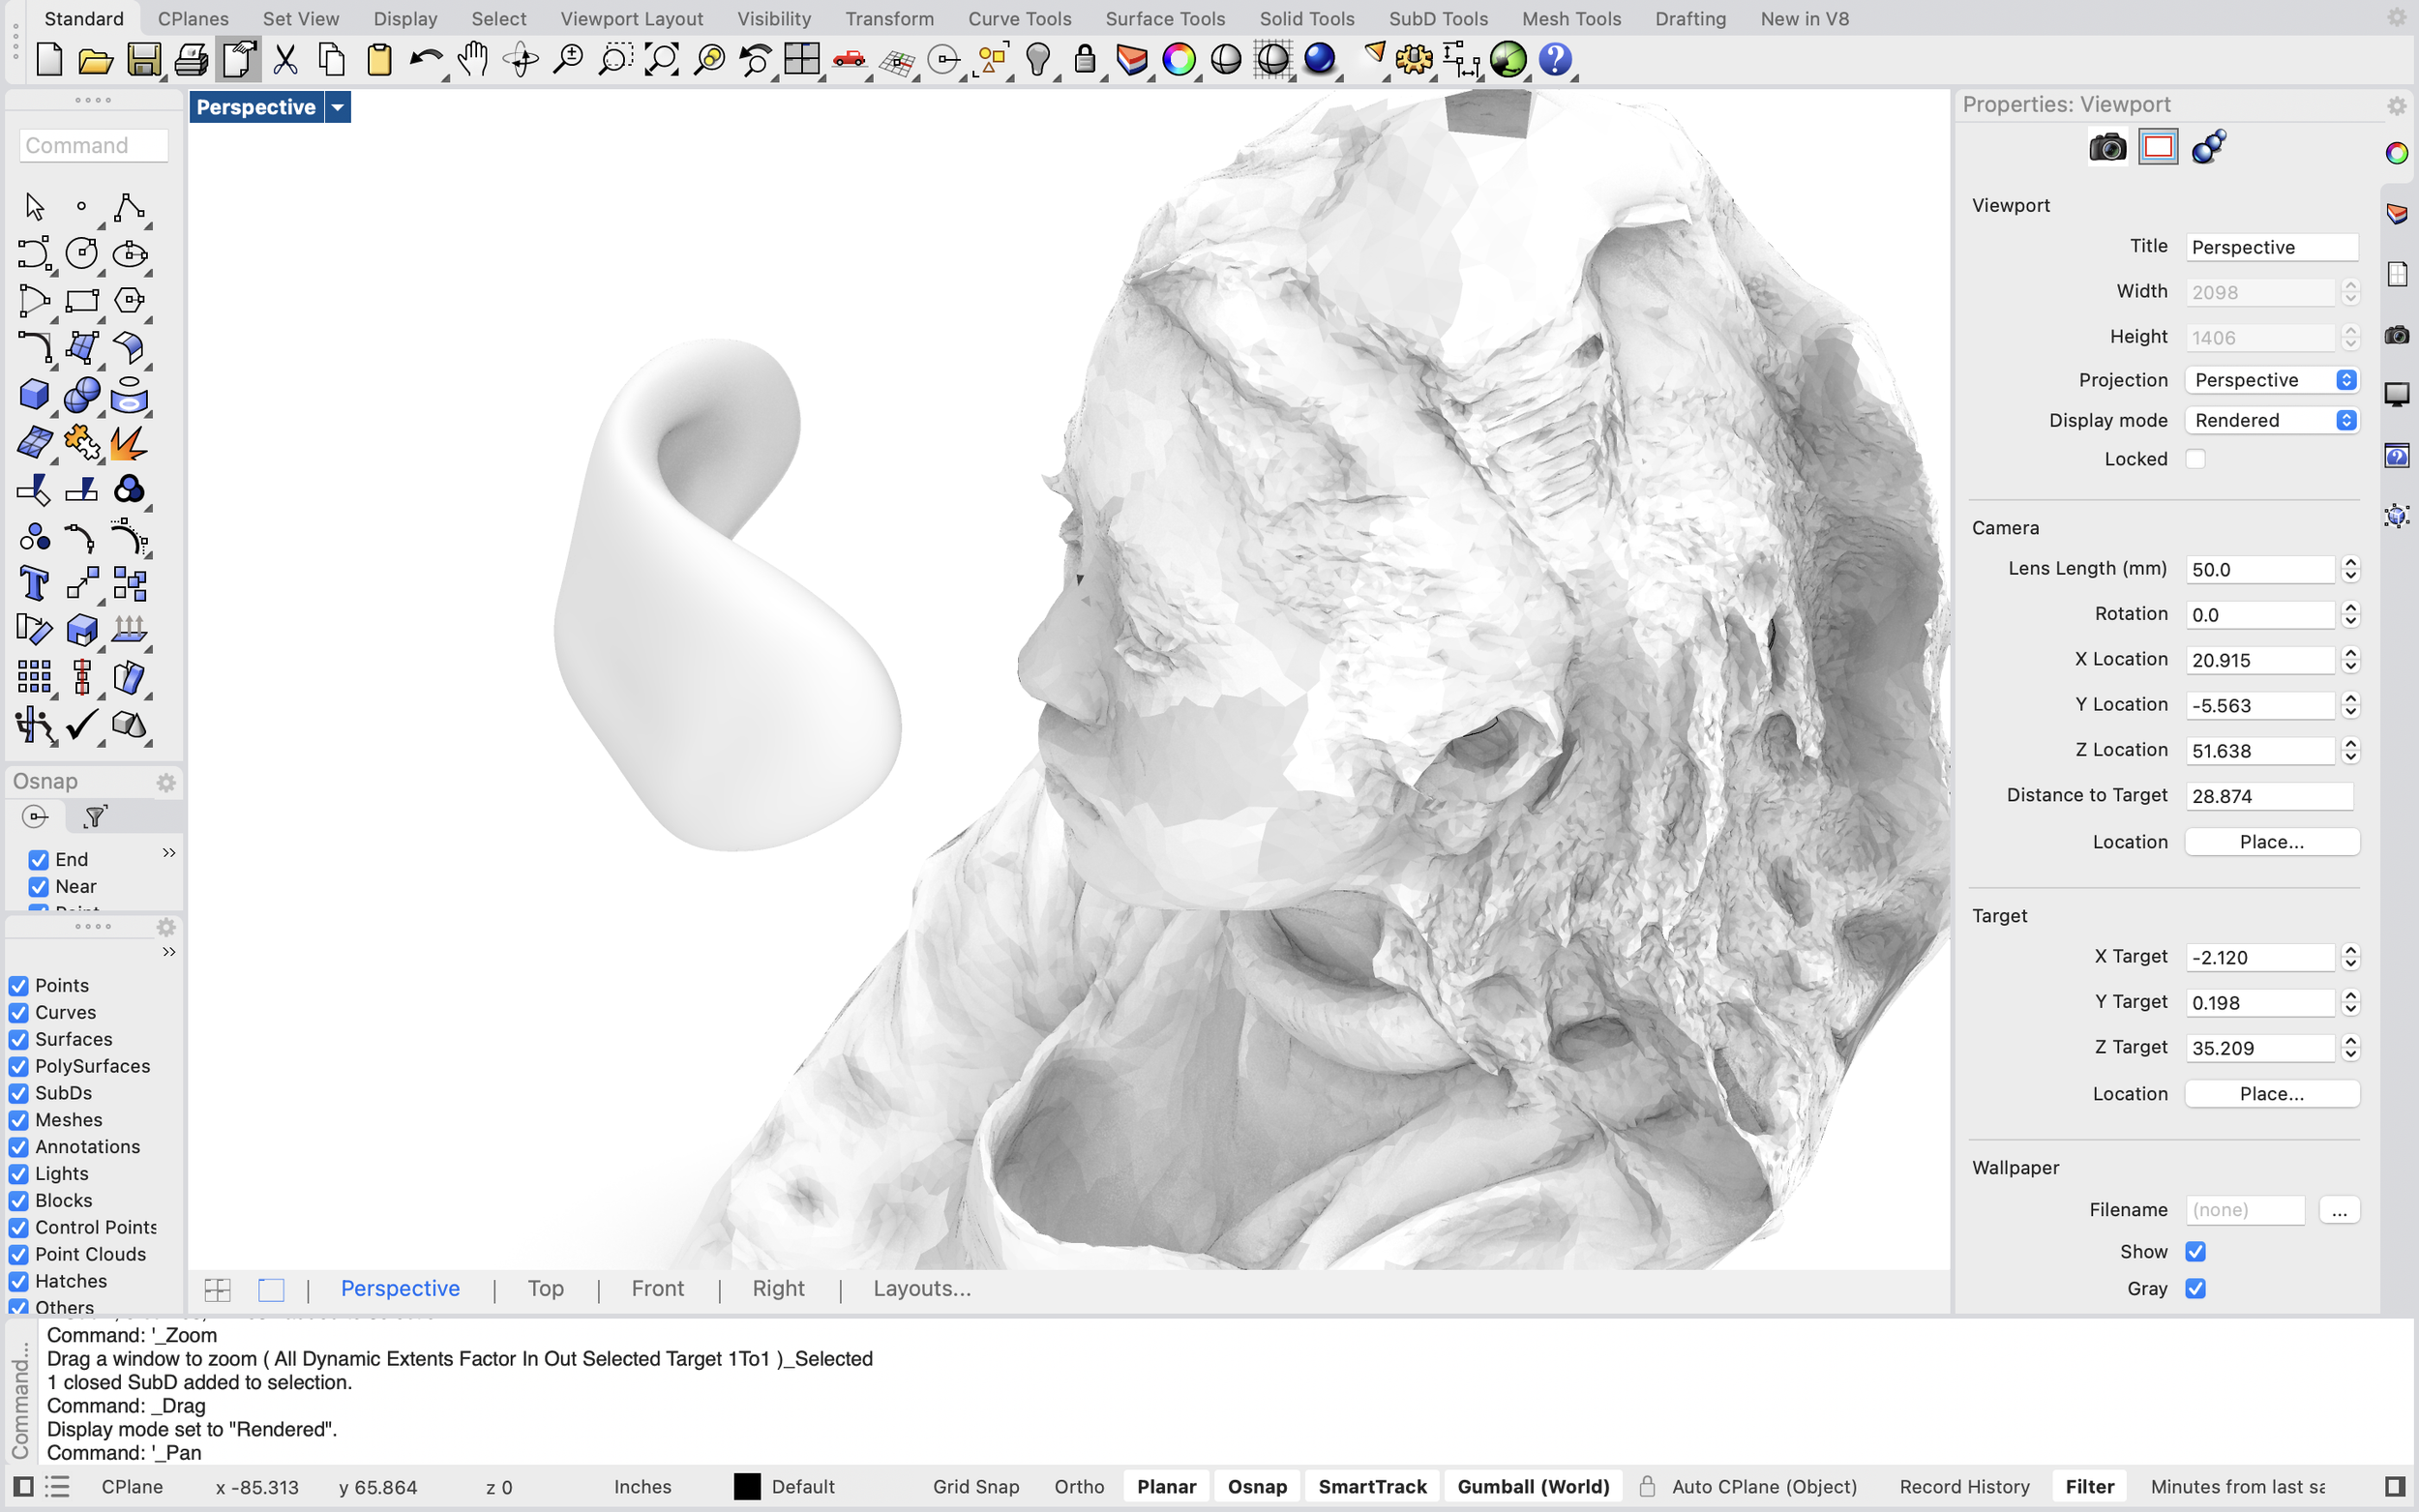Image resolution: width=2419 pixels, height=1512 pixels.
Task: Select the Pan hand tool
Action: click(x=472, y=60)
